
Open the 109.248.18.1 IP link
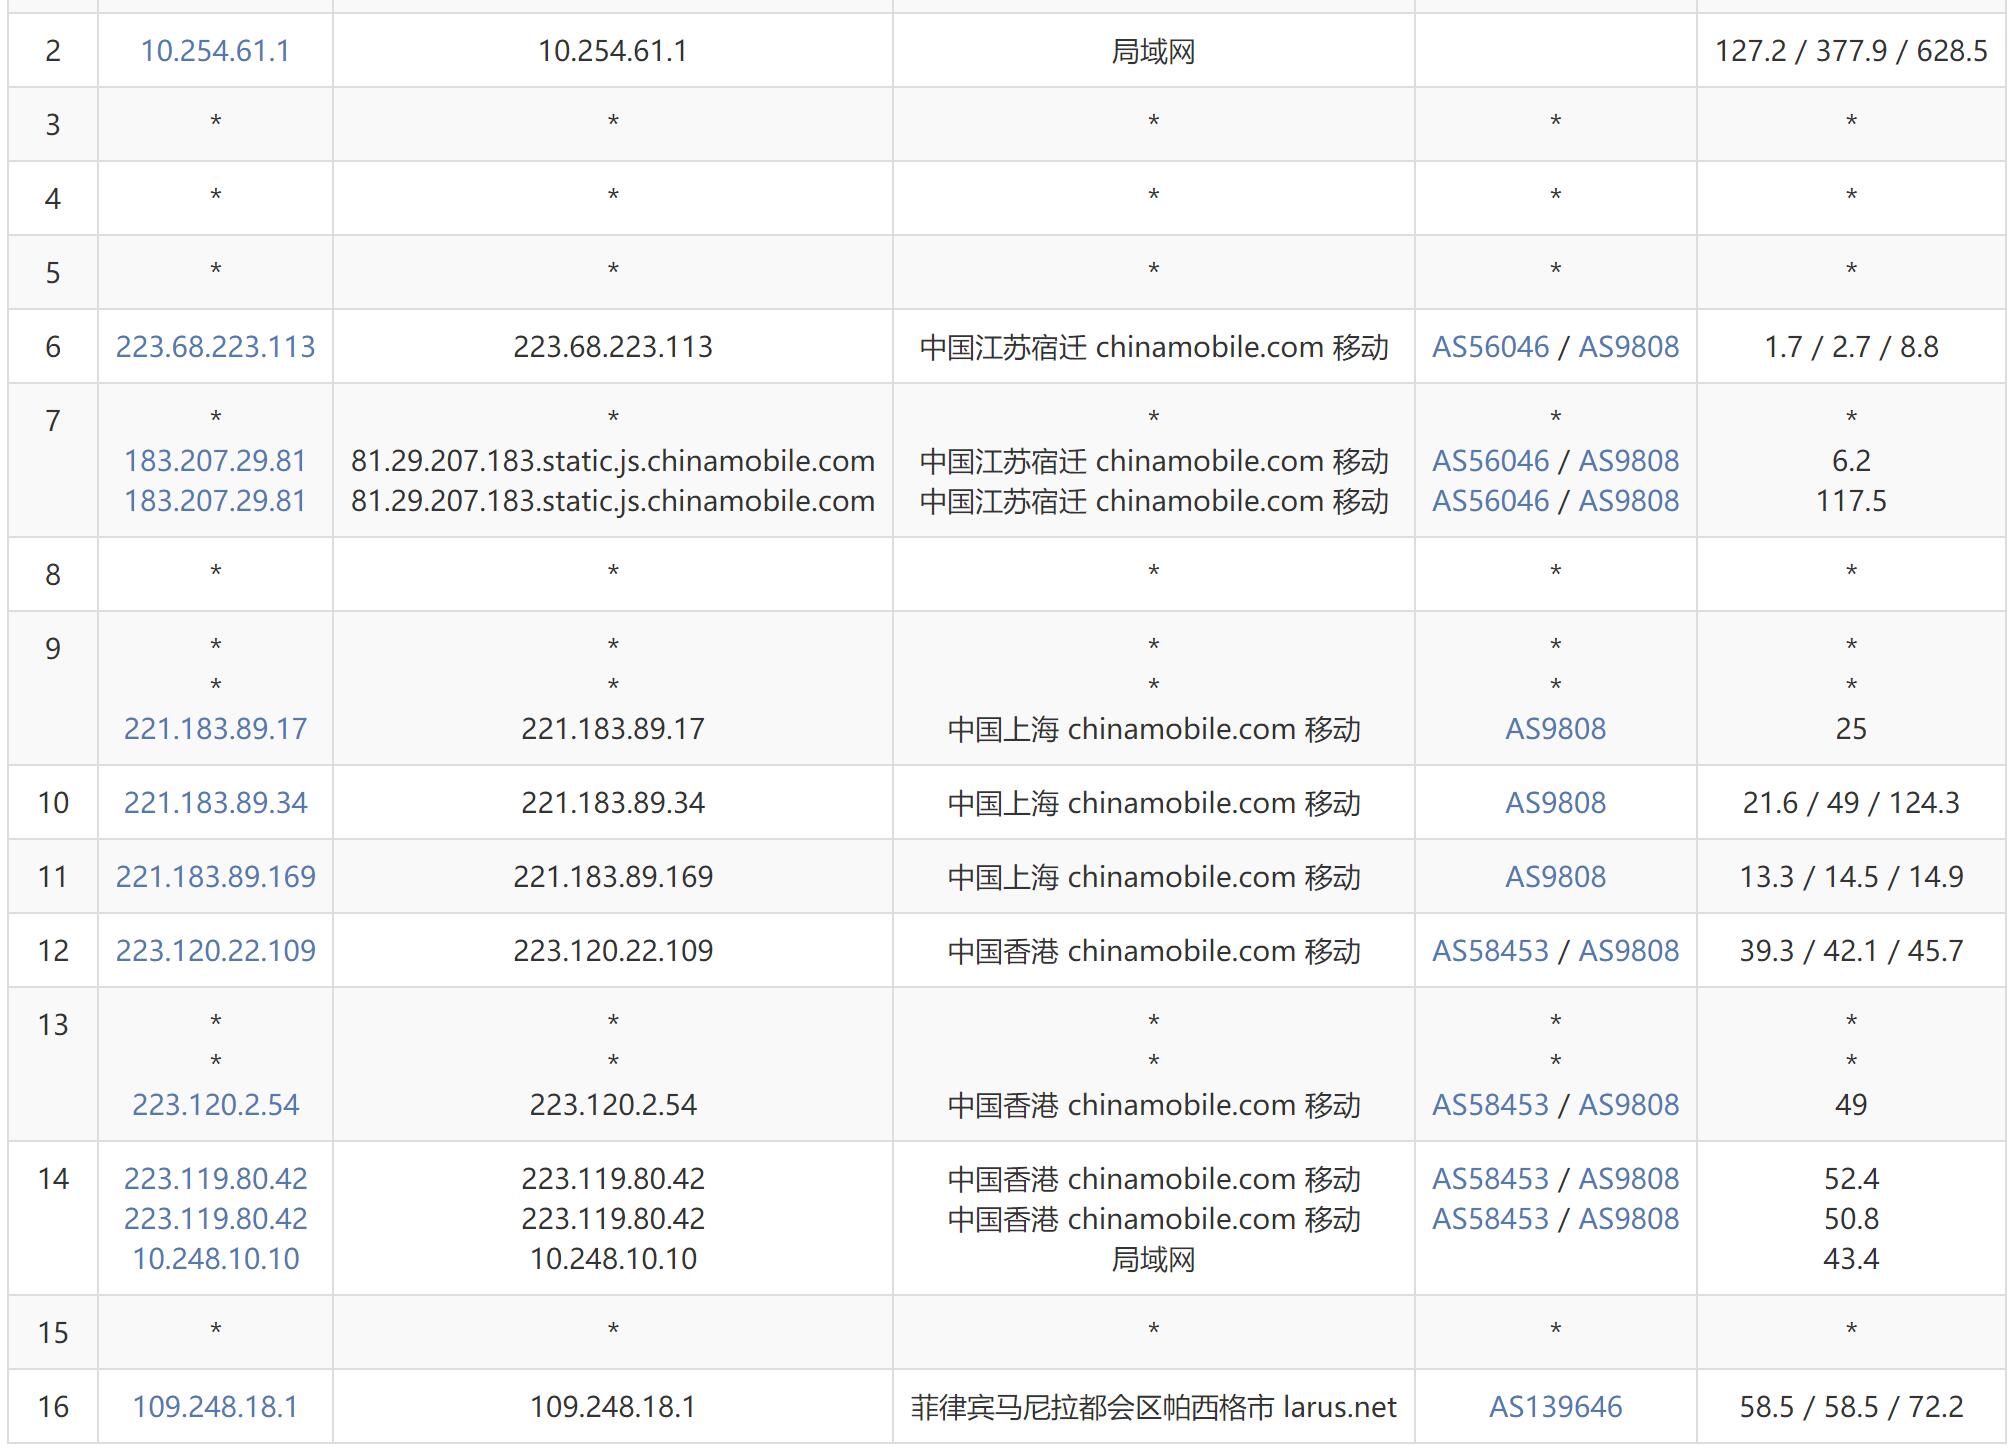coord(215,1407)
